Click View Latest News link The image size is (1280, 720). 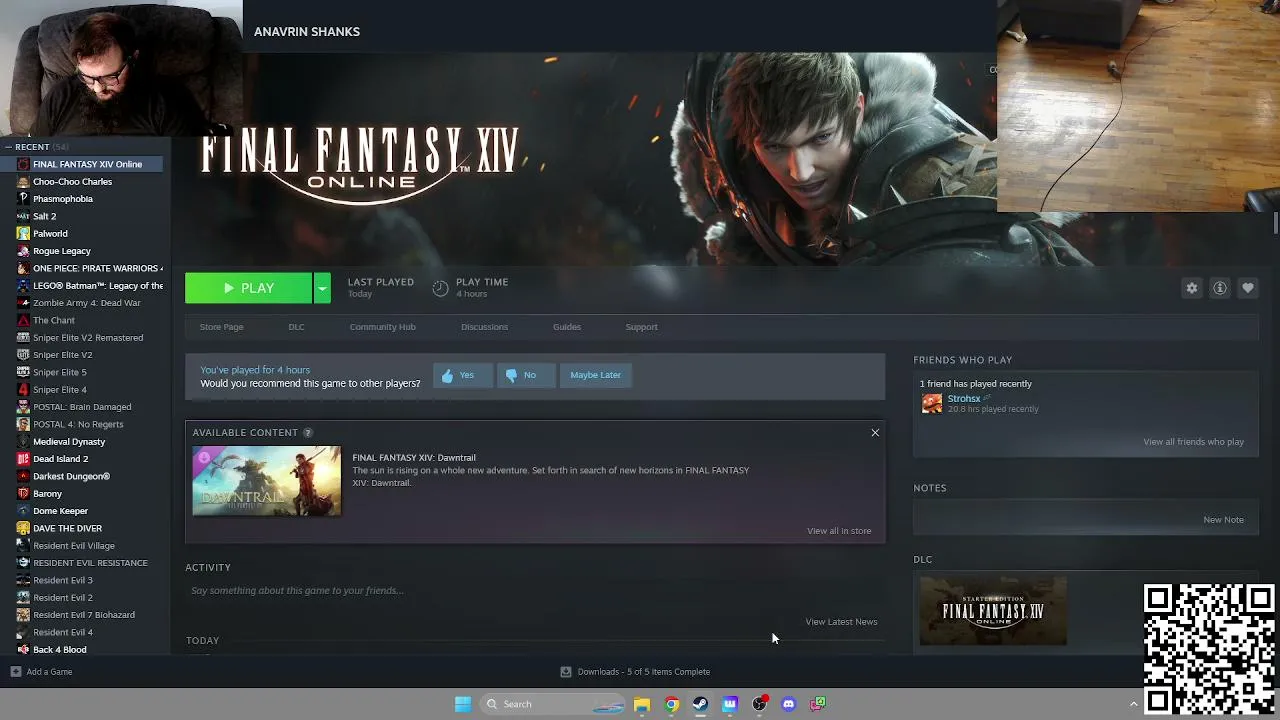point(841,622)
